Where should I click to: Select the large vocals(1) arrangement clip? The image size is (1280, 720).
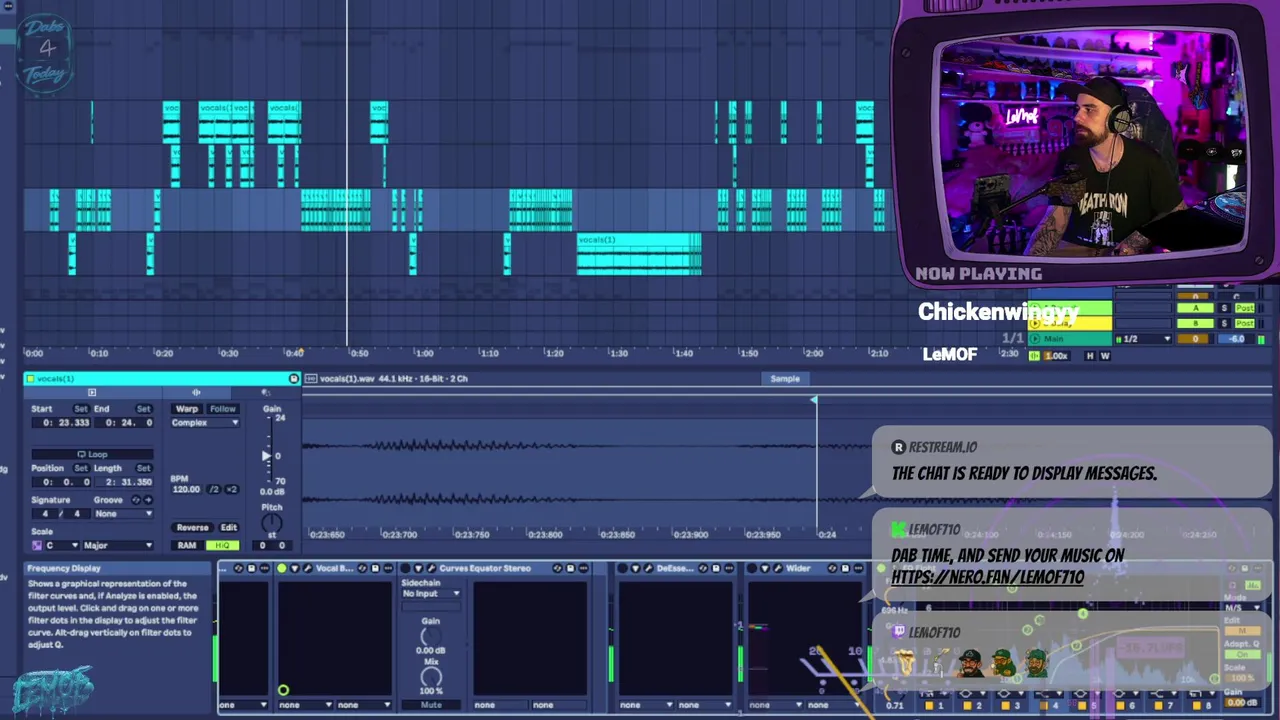click(639, 254)
